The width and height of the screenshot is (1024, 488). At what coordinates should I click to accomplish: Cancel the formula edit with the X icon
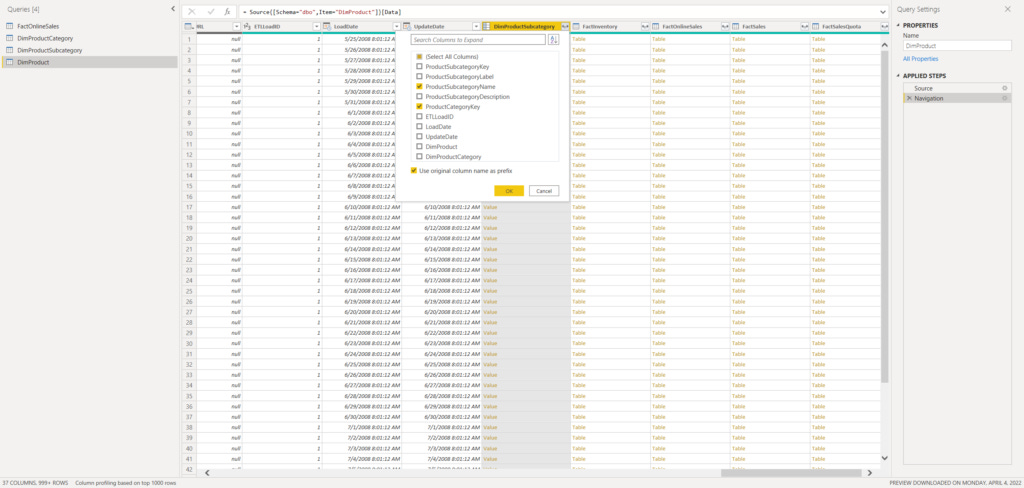(192, 12)
